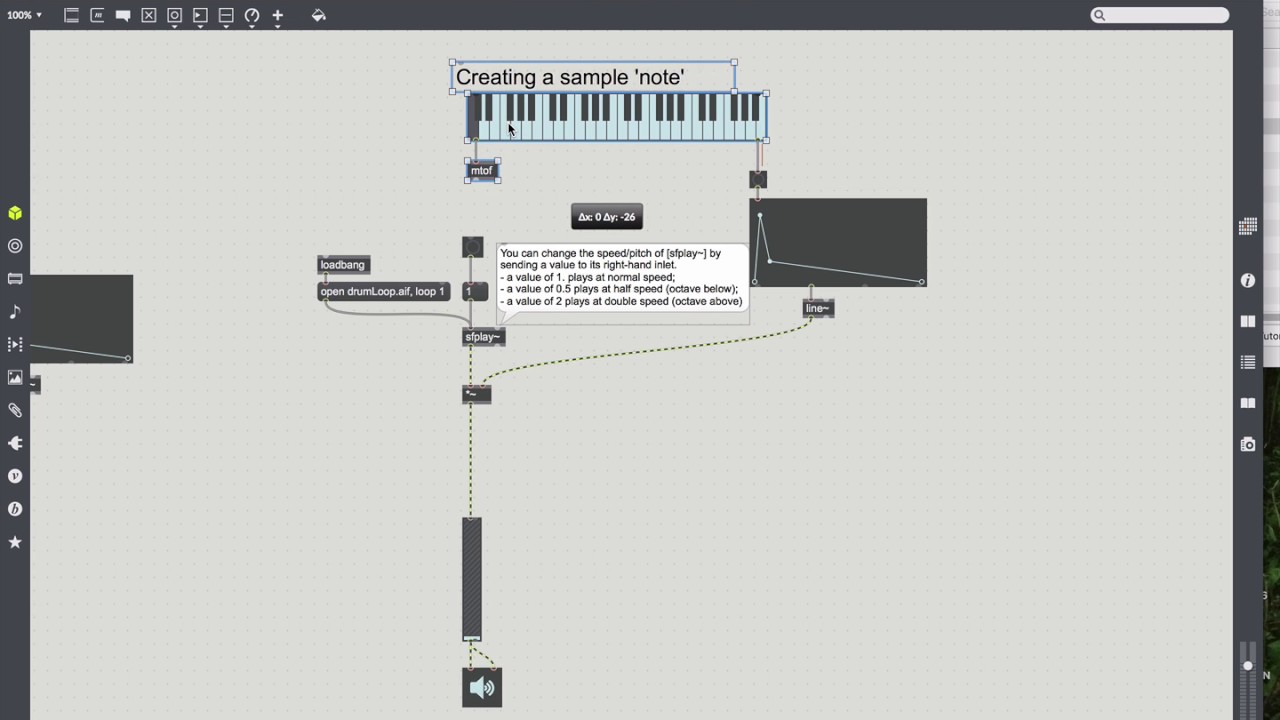Screen dimensions: 1280x720
Task: Open the images sidebar icon
Action: (x=15, y=377)
